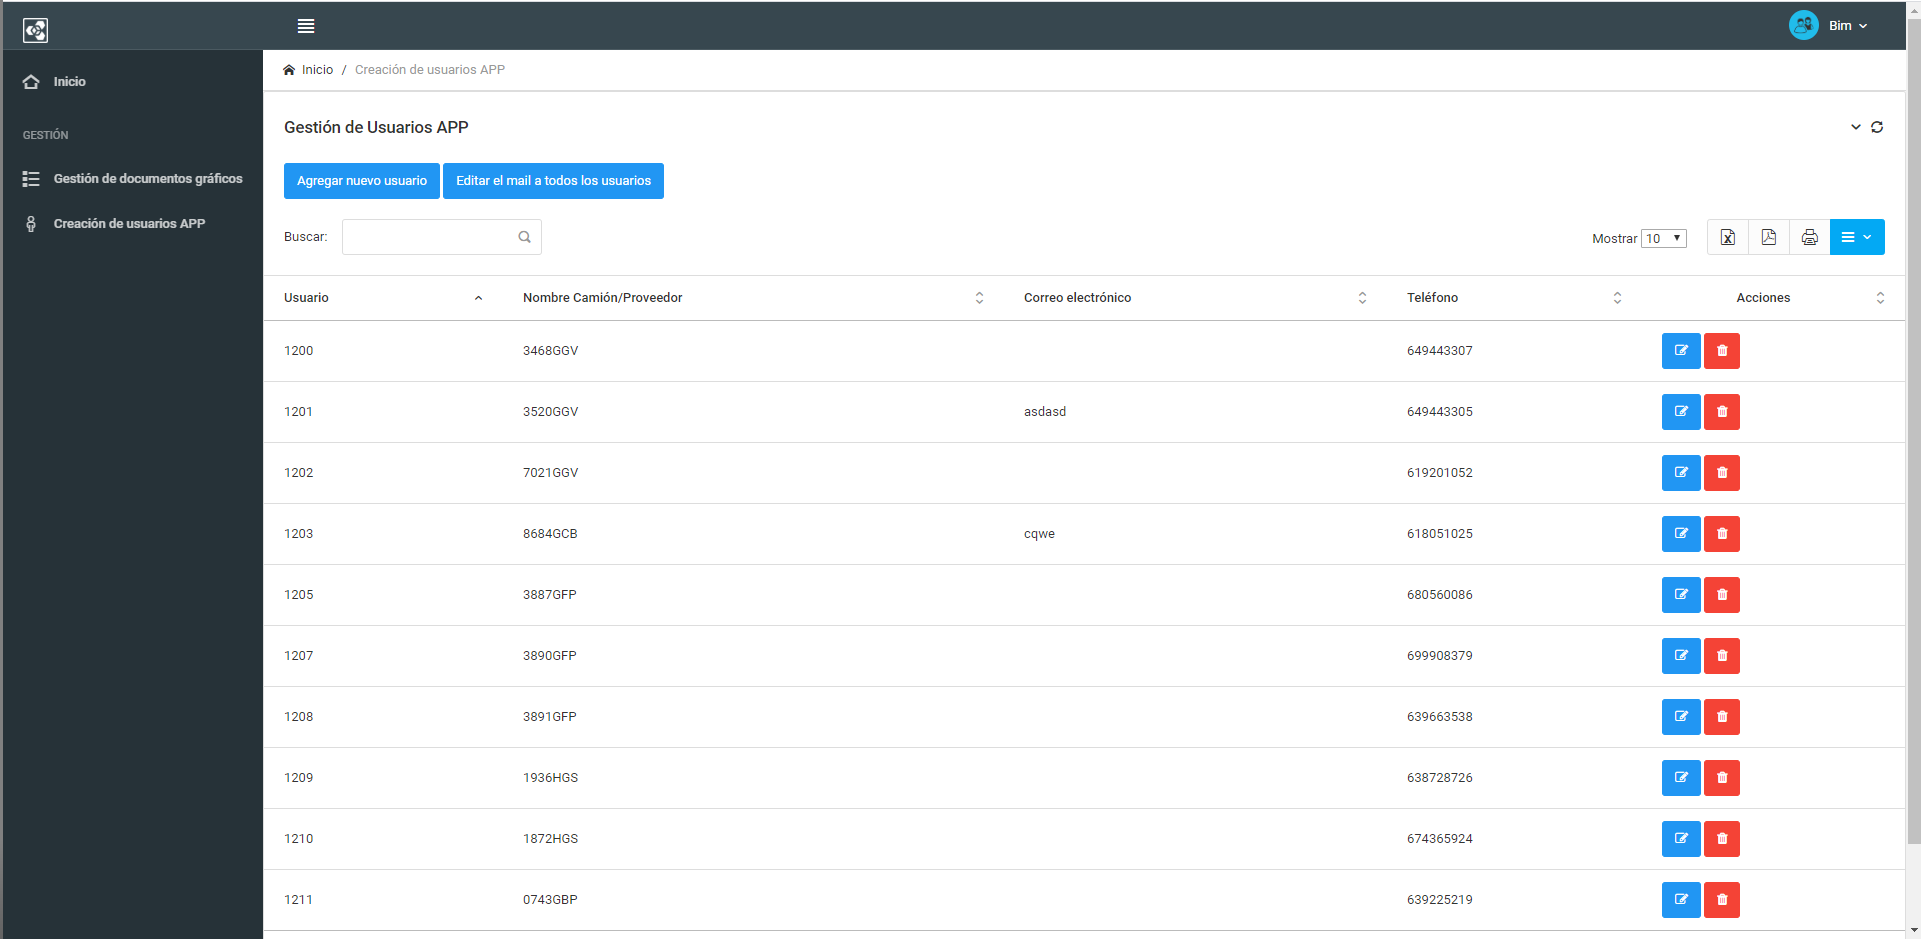The width and height of the screenshot is (1921, 939).
Task: Click the hamburger menu icon in top bar
Action: pyautogui.click(x=306, y=26)
